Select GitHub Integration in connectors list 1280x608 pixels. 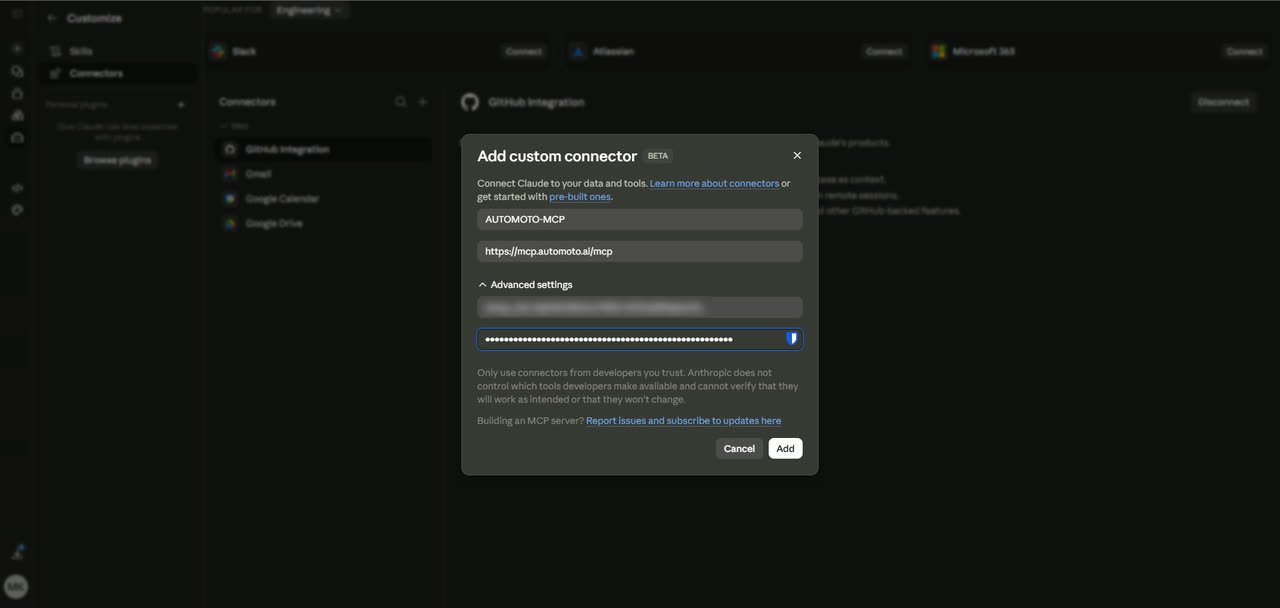pyautogui.click(x=325, y=149)
